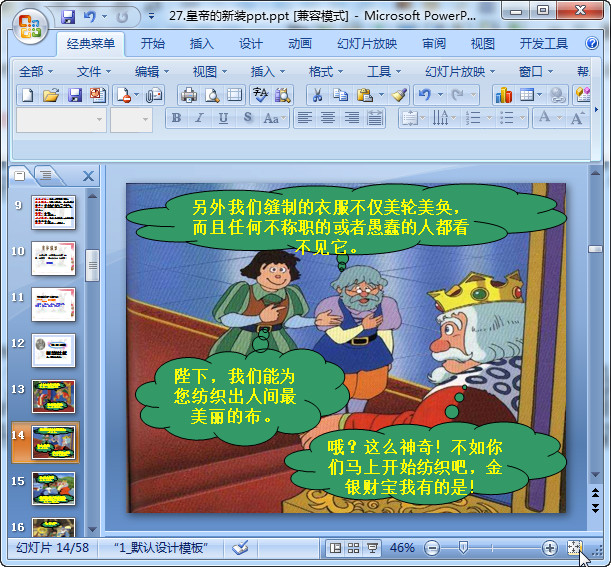Center align text
The width and height of the screenshot is (611, 567).
pyautogui.click(x=328, y=118)
